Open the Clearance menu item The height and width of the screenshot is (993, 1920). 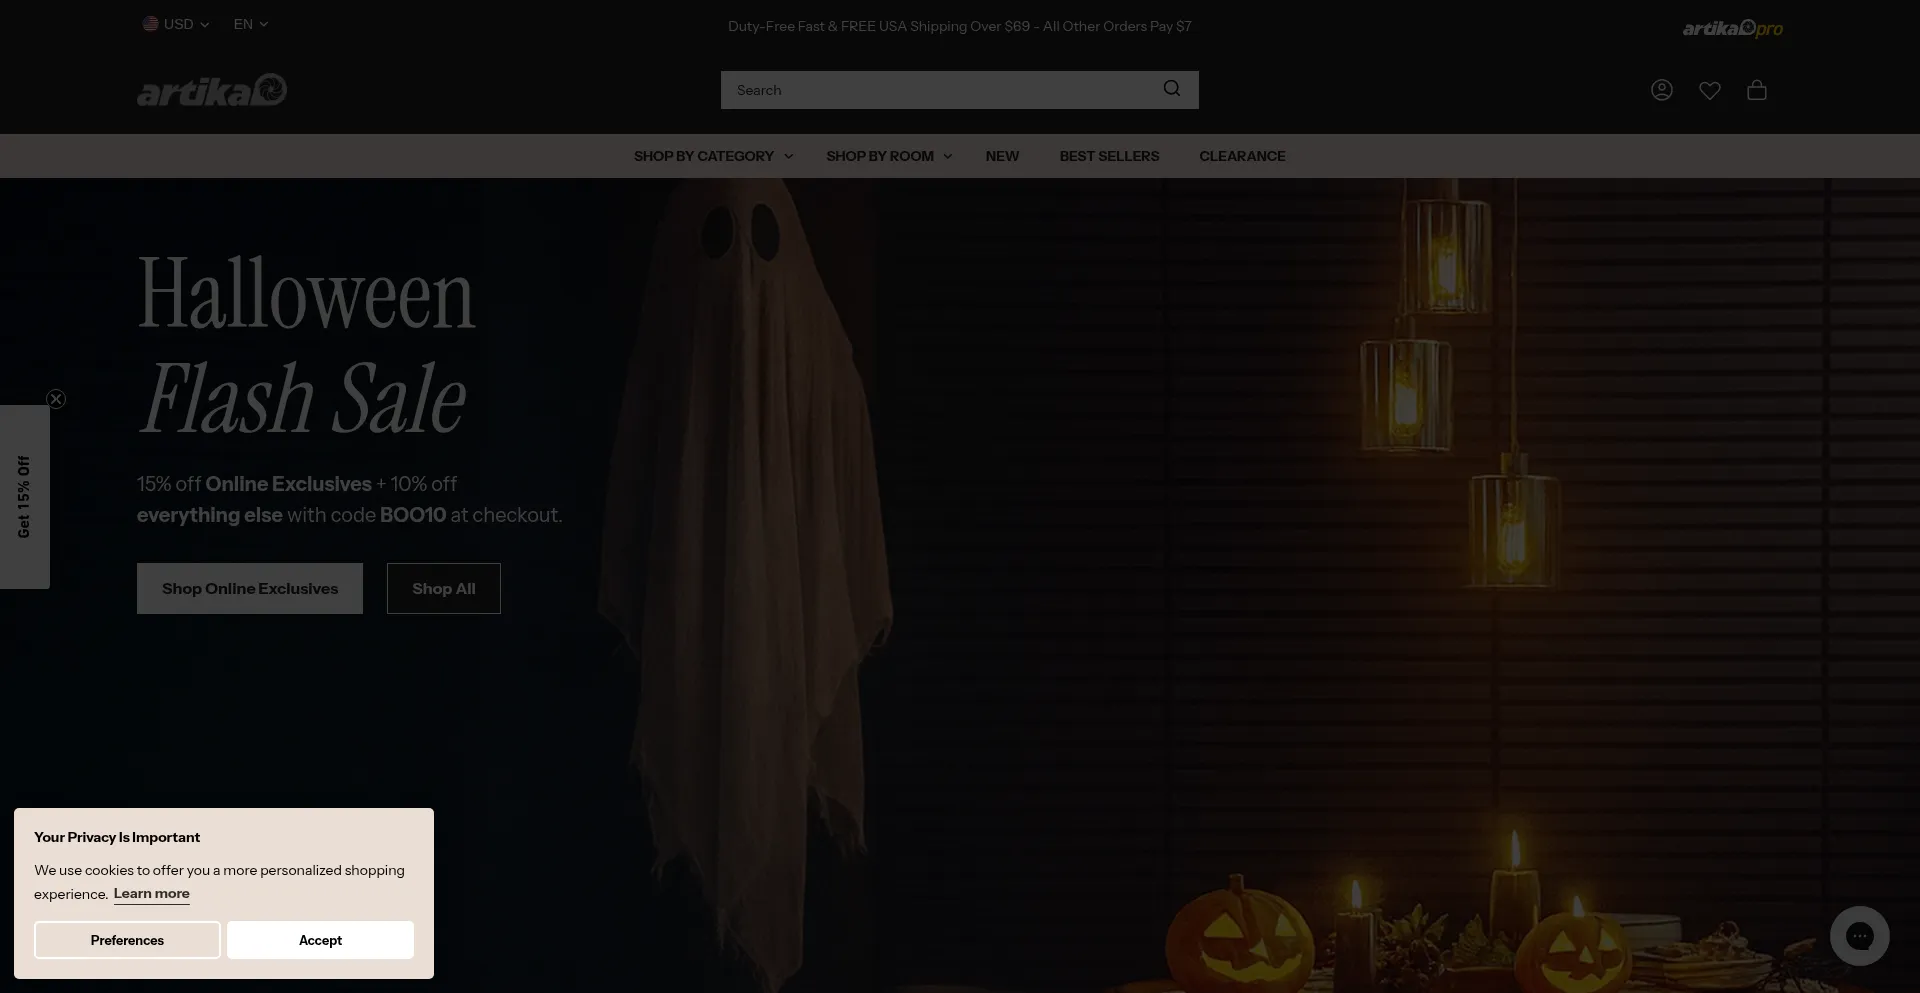[1242, 156]
